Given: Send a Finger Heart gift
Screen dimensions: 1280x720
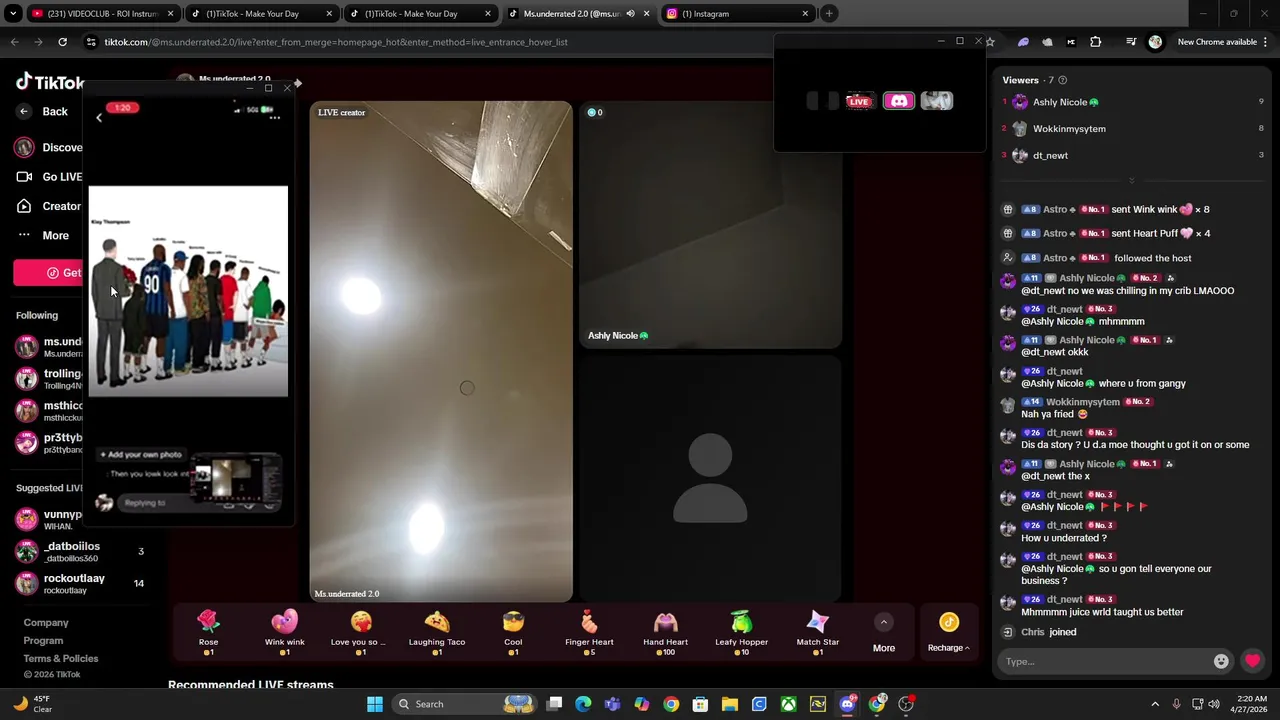Looking at the screenshot, I should (589, 632).
